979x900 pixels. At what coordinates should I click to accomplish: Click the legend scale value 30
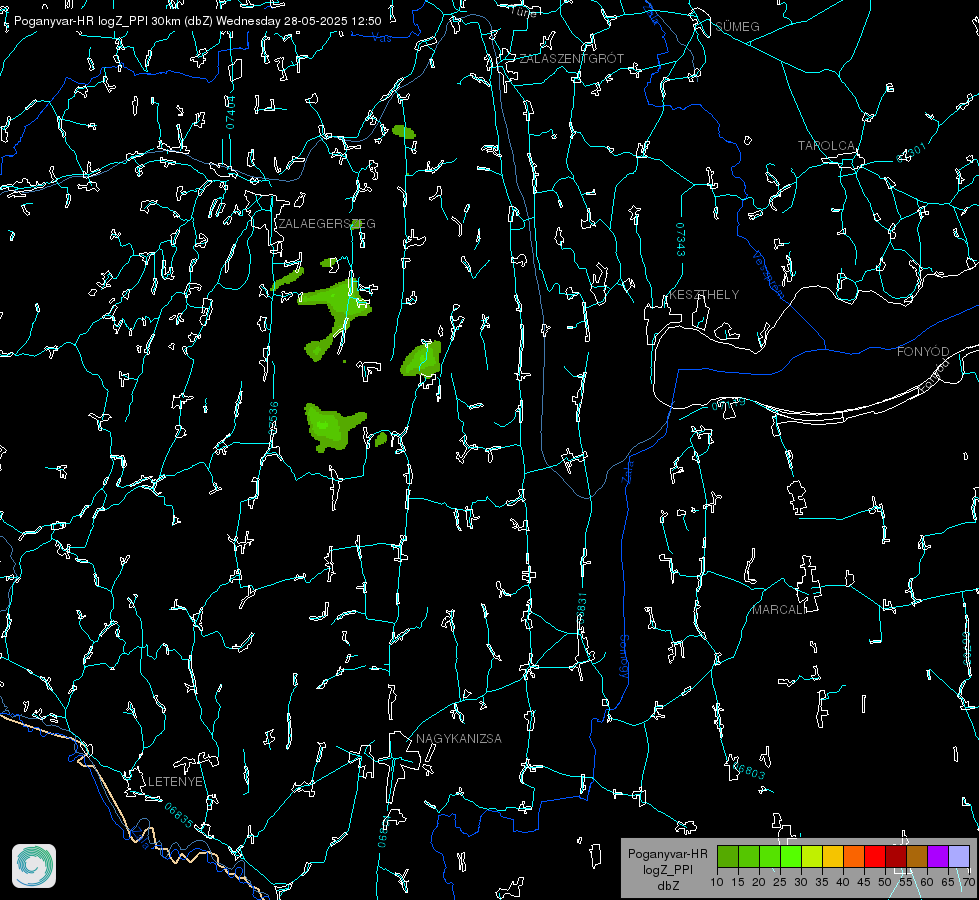(801, 882)
